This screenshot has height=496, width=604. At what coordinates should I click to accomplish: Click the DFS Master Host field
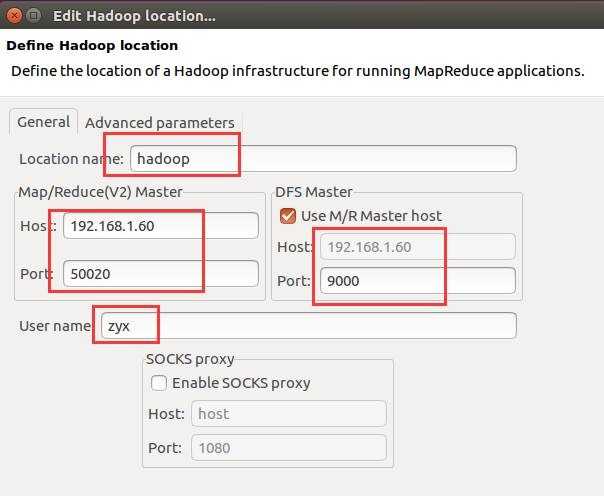pos(418,247)
